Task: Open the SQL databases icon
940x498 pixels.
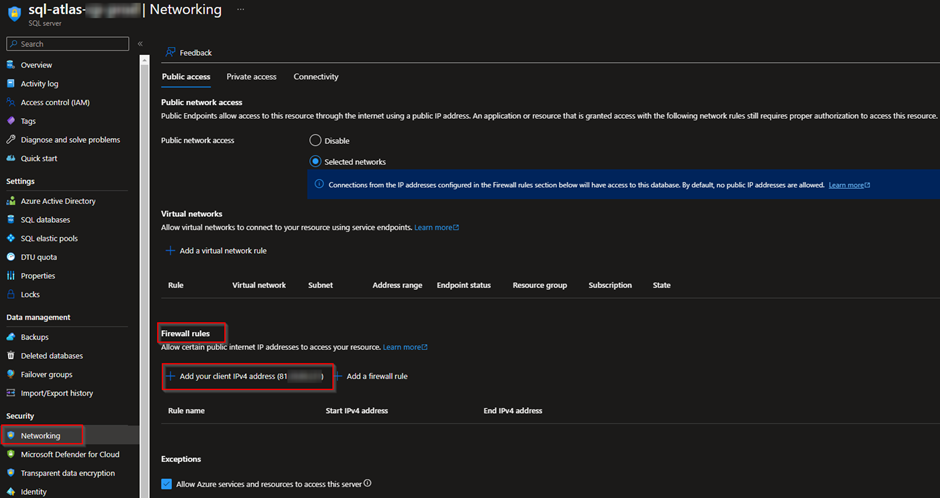Action: (11, 220)
